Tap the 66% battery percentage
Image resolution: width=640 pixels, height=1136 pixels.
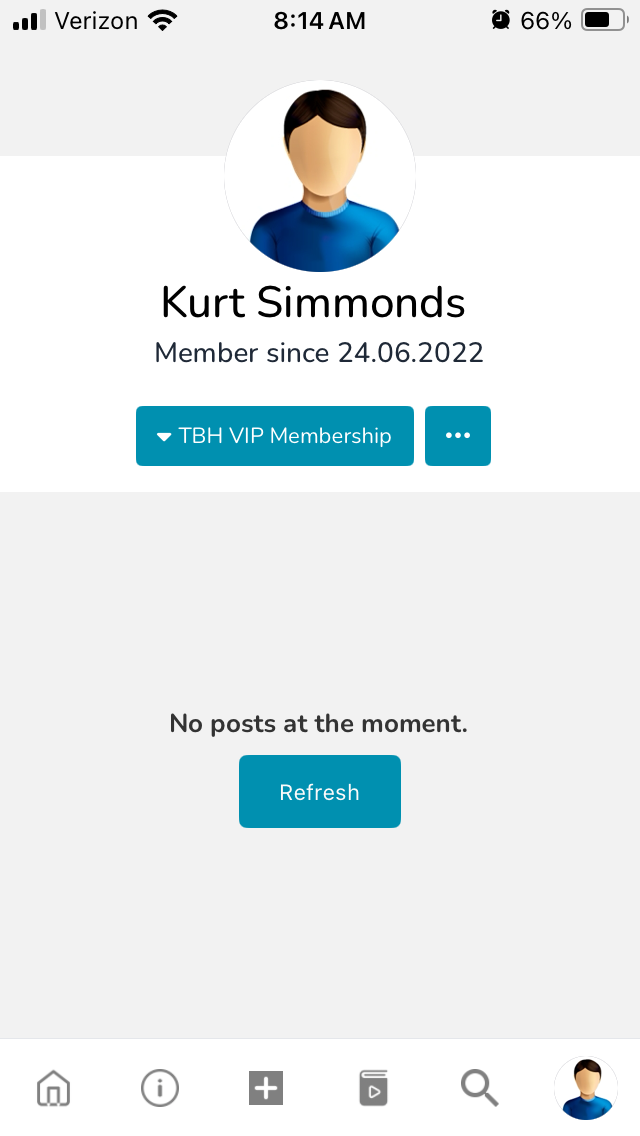click(546, 20)
